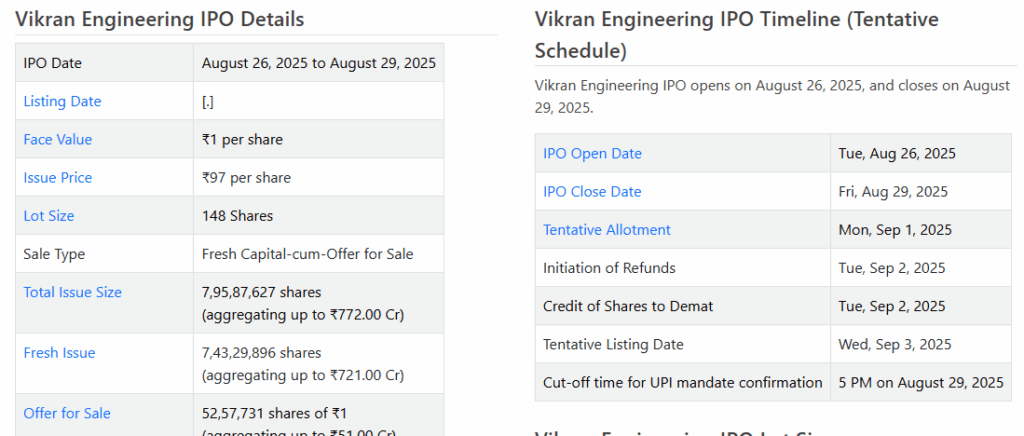This screenshot has width=1024, height=436.
Task: Follow the Issue Price link
Action: (x=57, y=177)
